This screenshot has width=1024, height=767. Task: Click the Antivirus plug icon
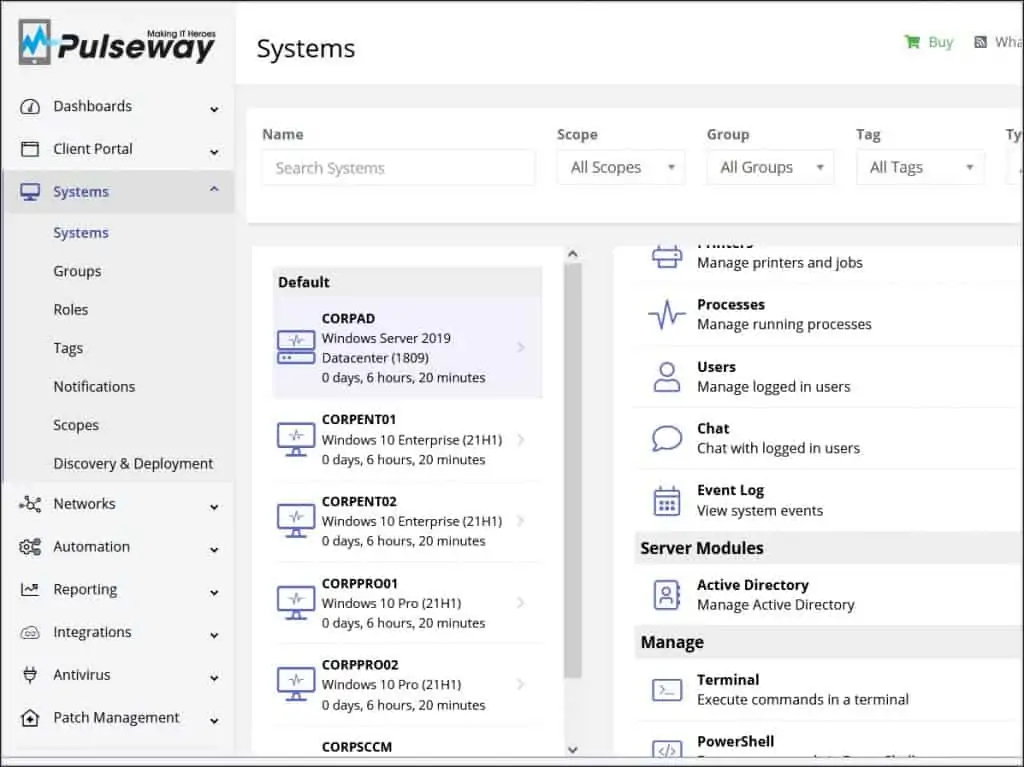[x=30, y=675]
